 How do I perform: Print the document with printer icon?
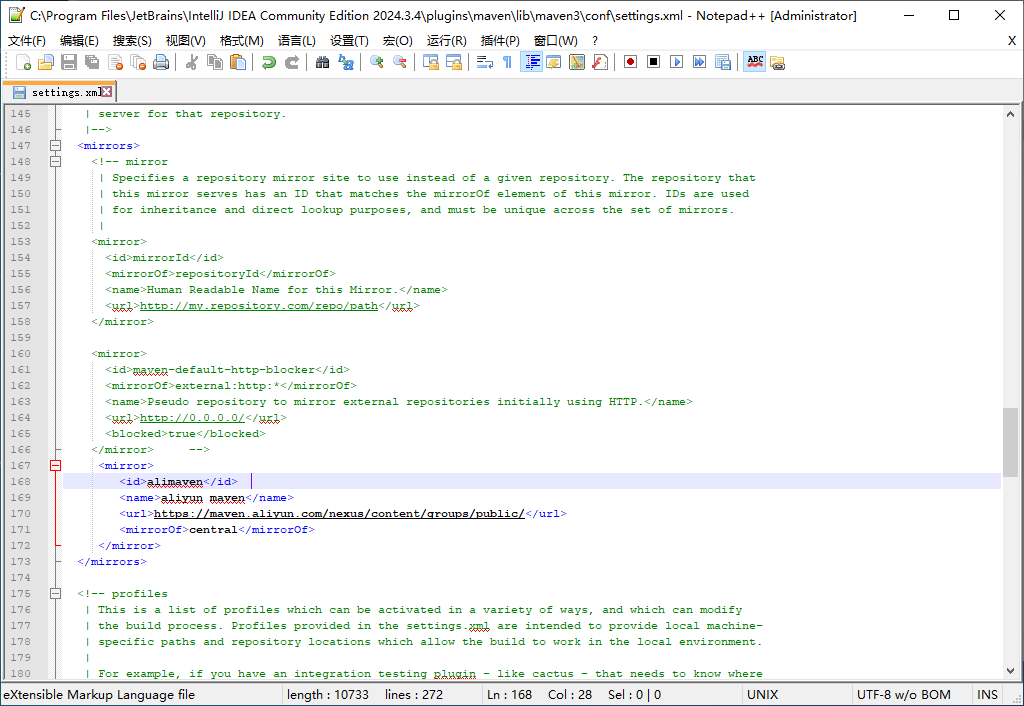click(x=161, y=62)
